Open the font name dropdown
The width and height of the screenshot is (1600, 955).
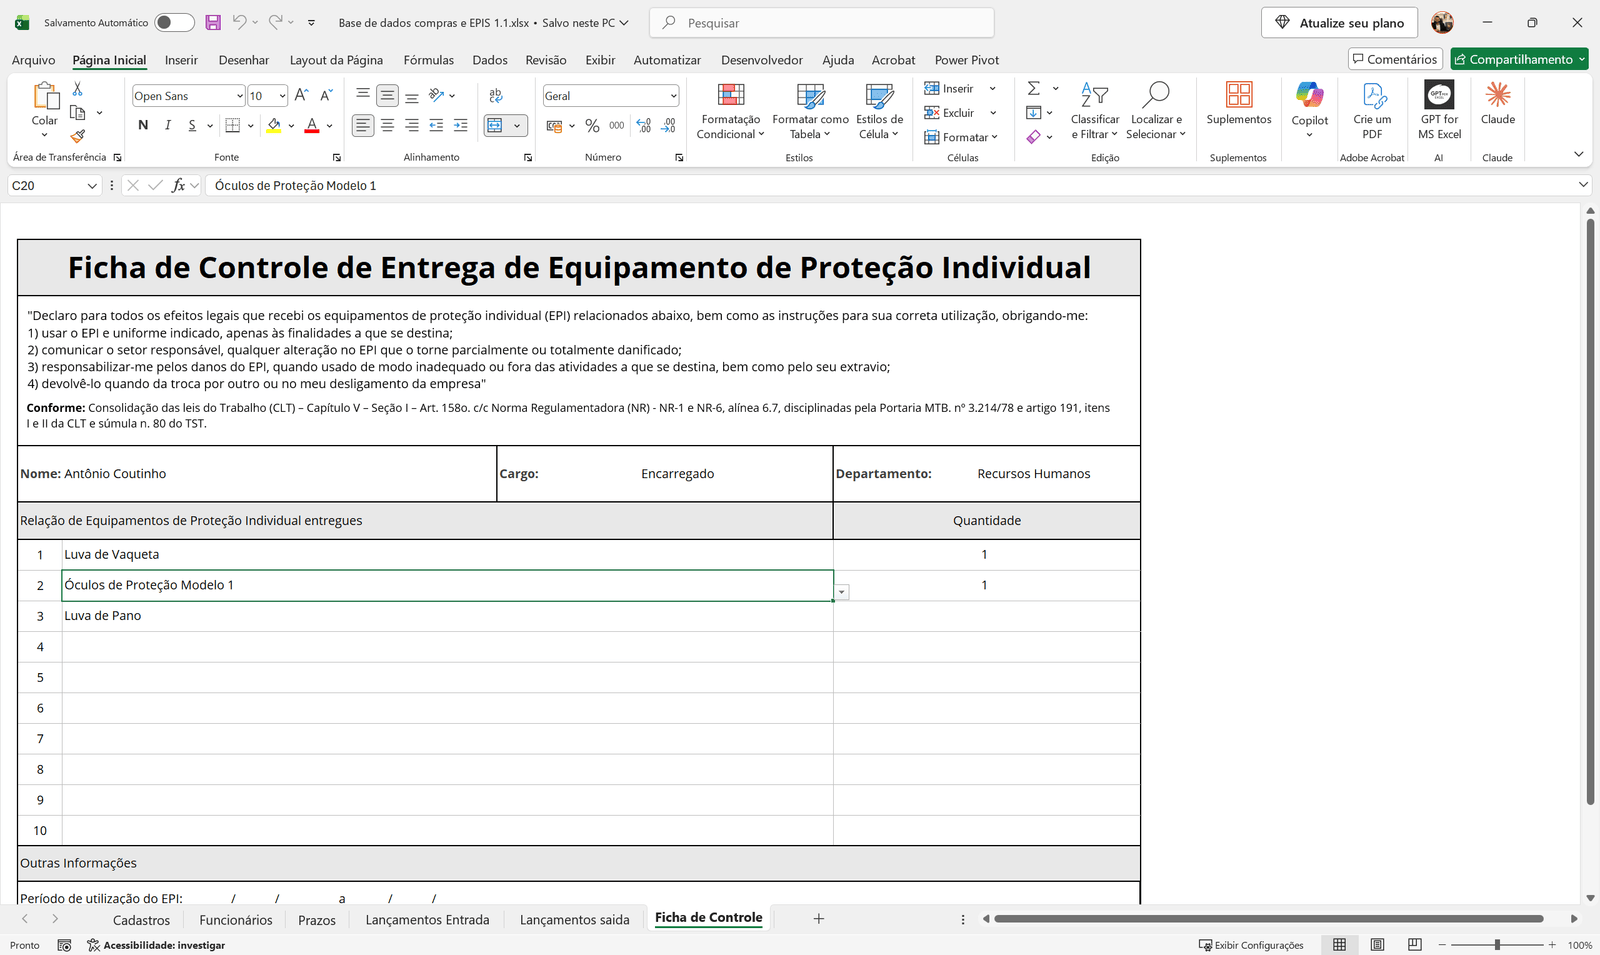pyautogui.click(x=240, y=96)
